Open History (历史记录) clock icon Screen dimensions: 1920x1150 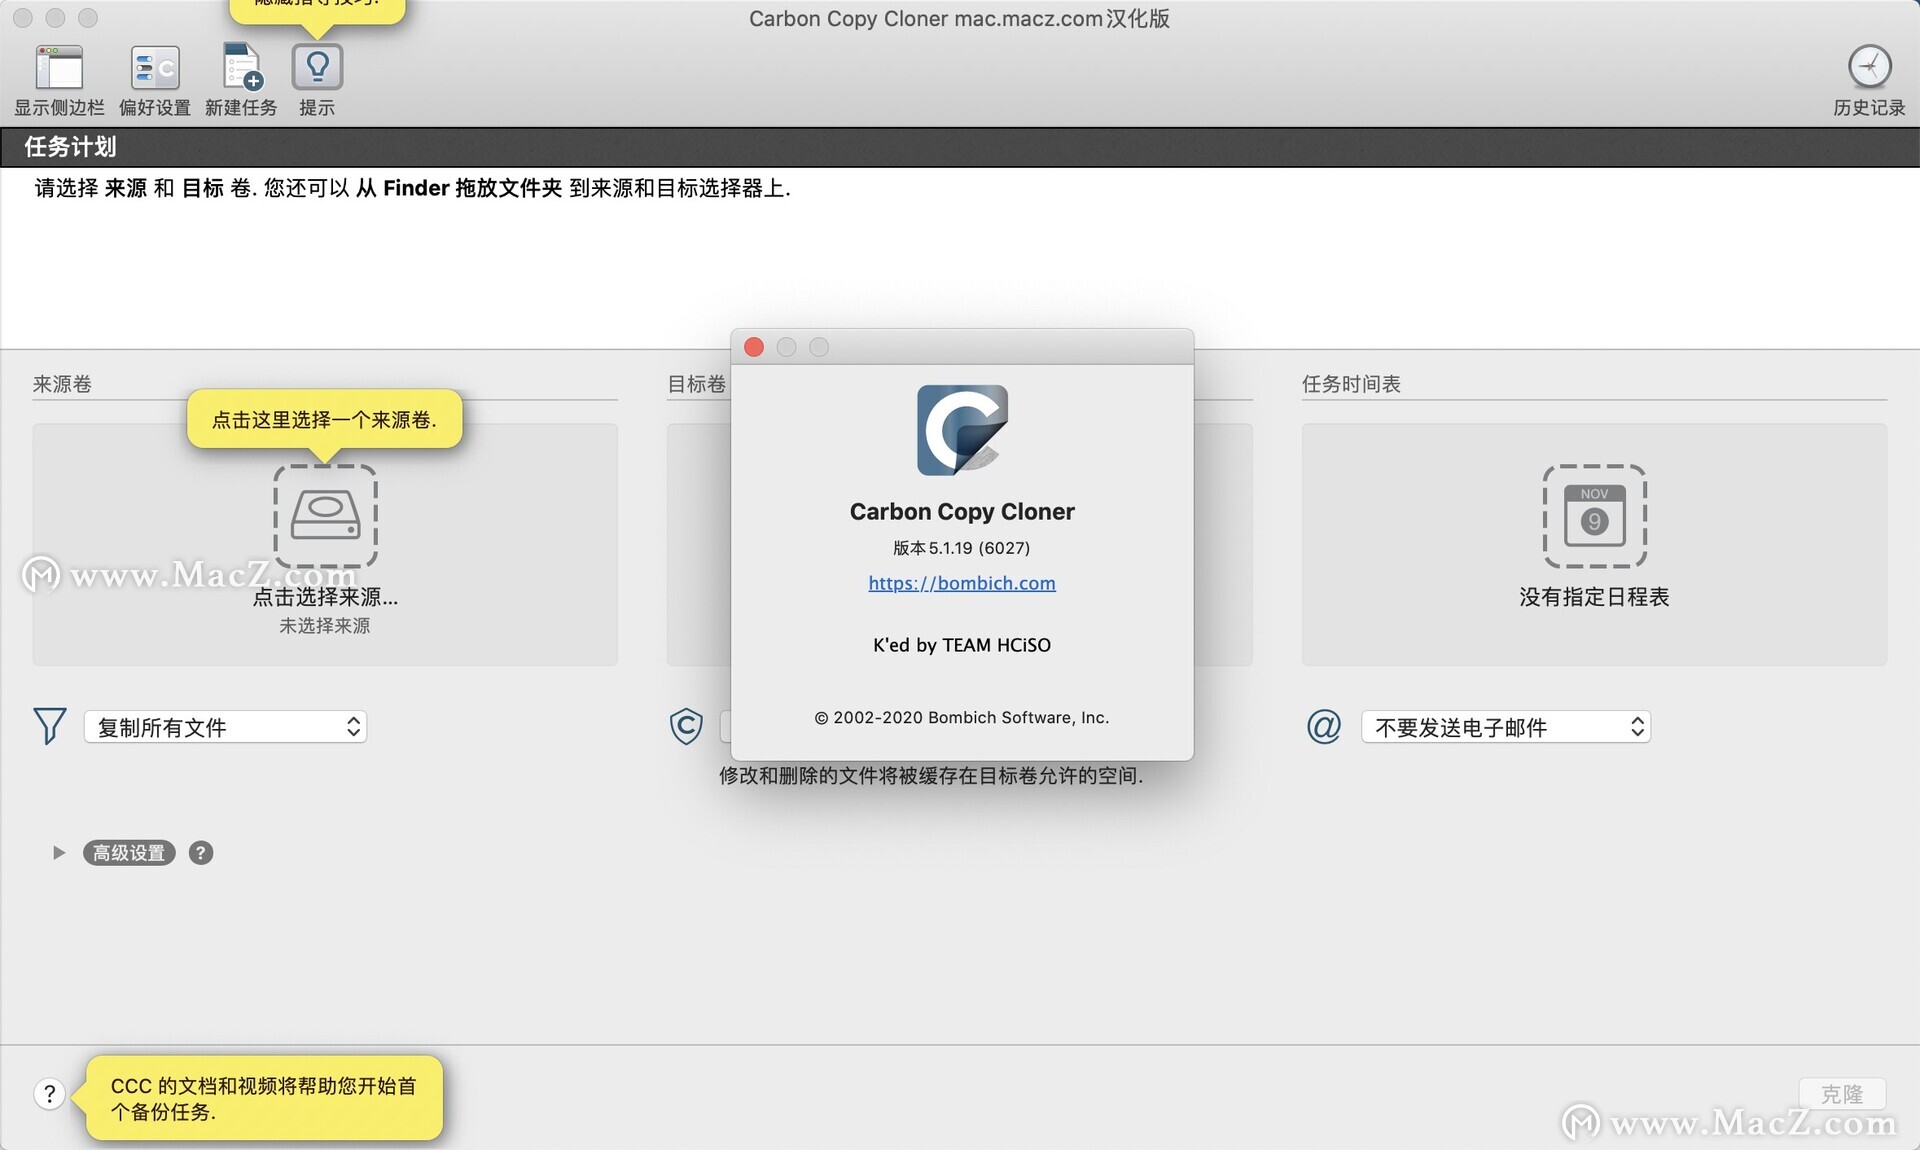coord(1869,68)
